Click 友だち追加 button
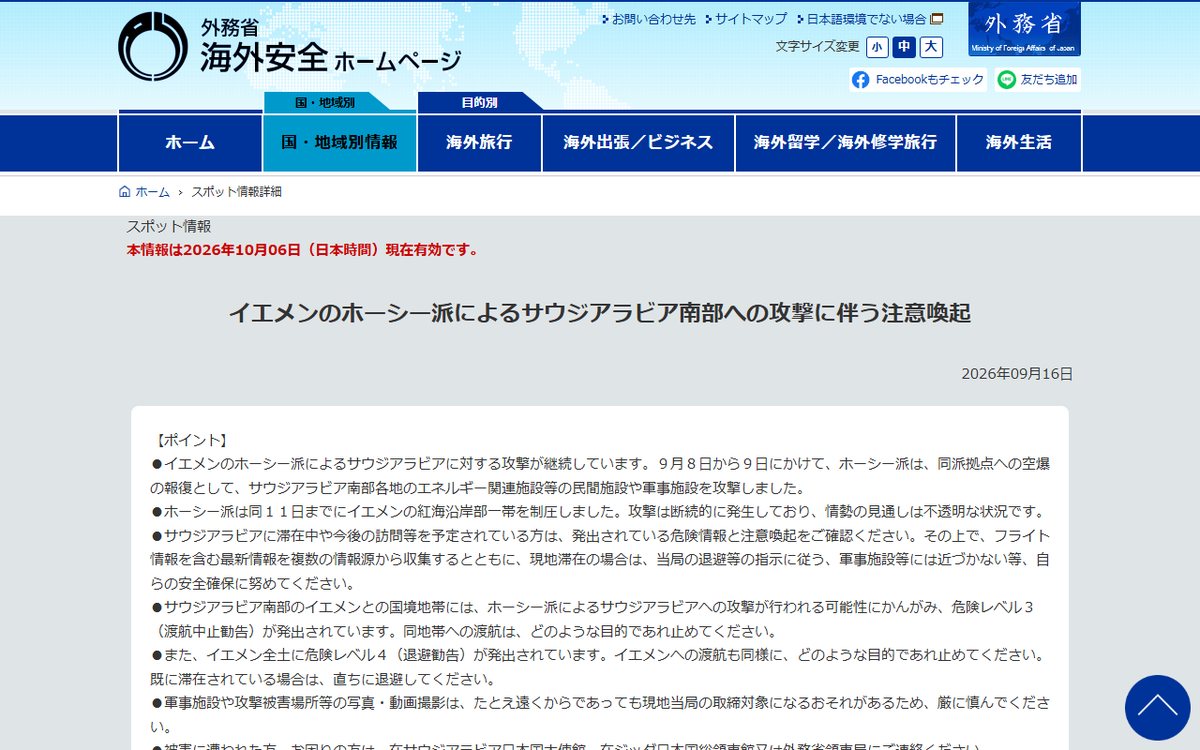Viewport: 1200px width, 750px height. coord(1038,80)
